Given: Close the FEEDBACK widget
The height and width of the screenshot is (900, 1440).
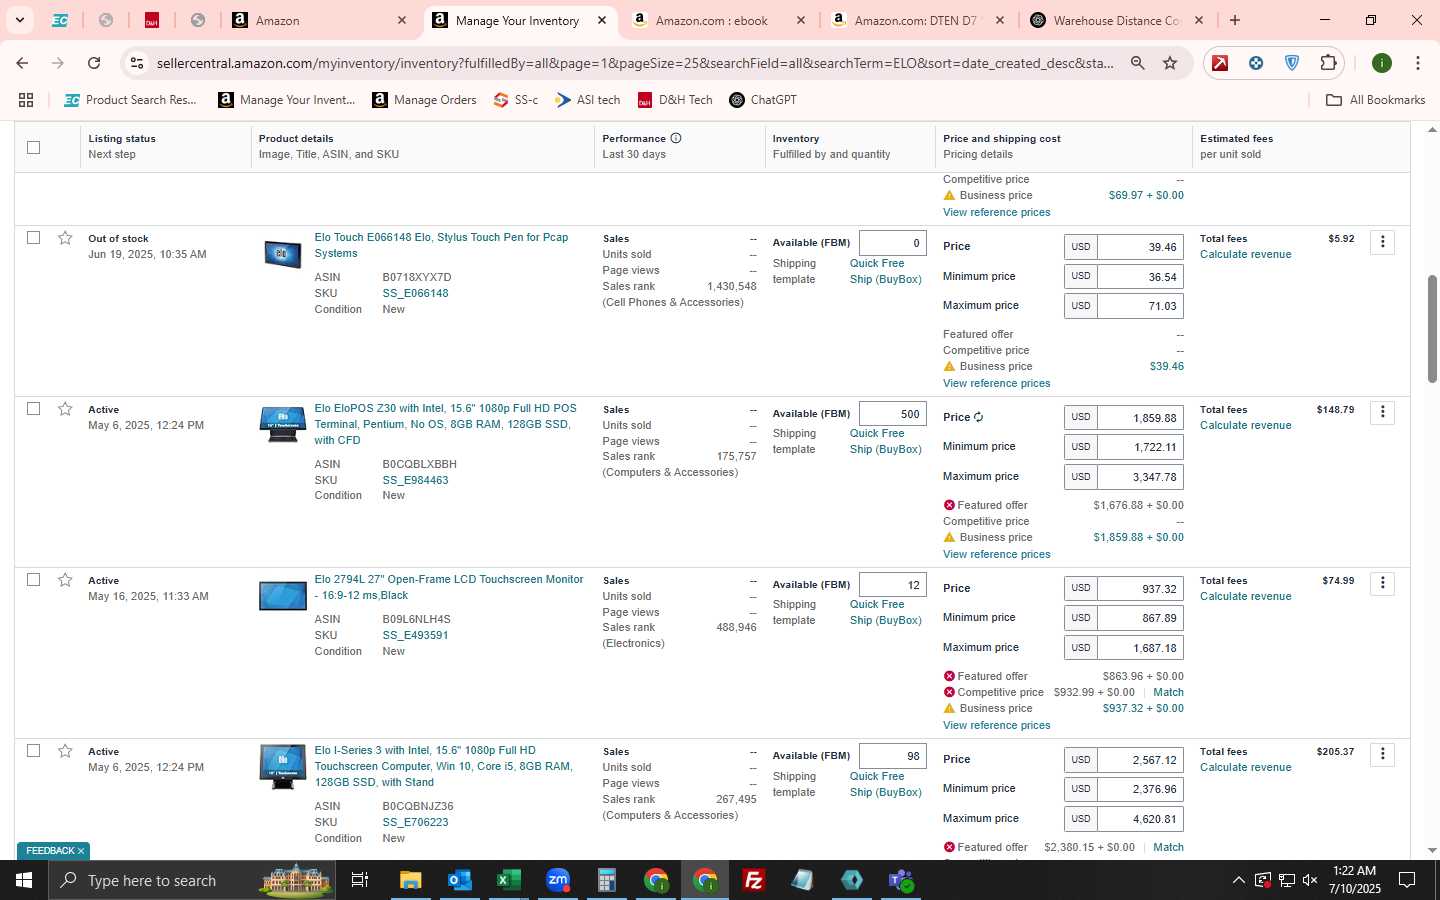Looking at the screenshot, I should click(81, 851).
